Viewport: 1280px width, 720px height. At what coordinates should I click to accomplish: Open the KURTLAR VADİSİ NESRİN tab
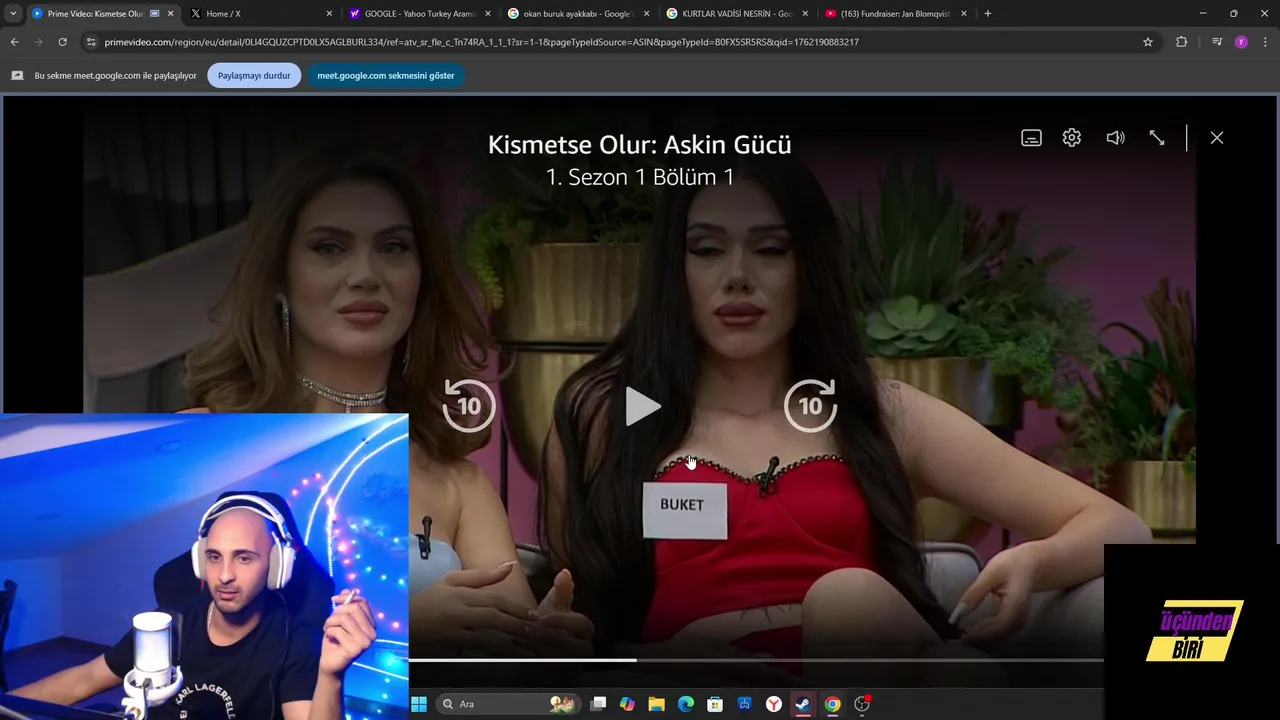point(737,14)
